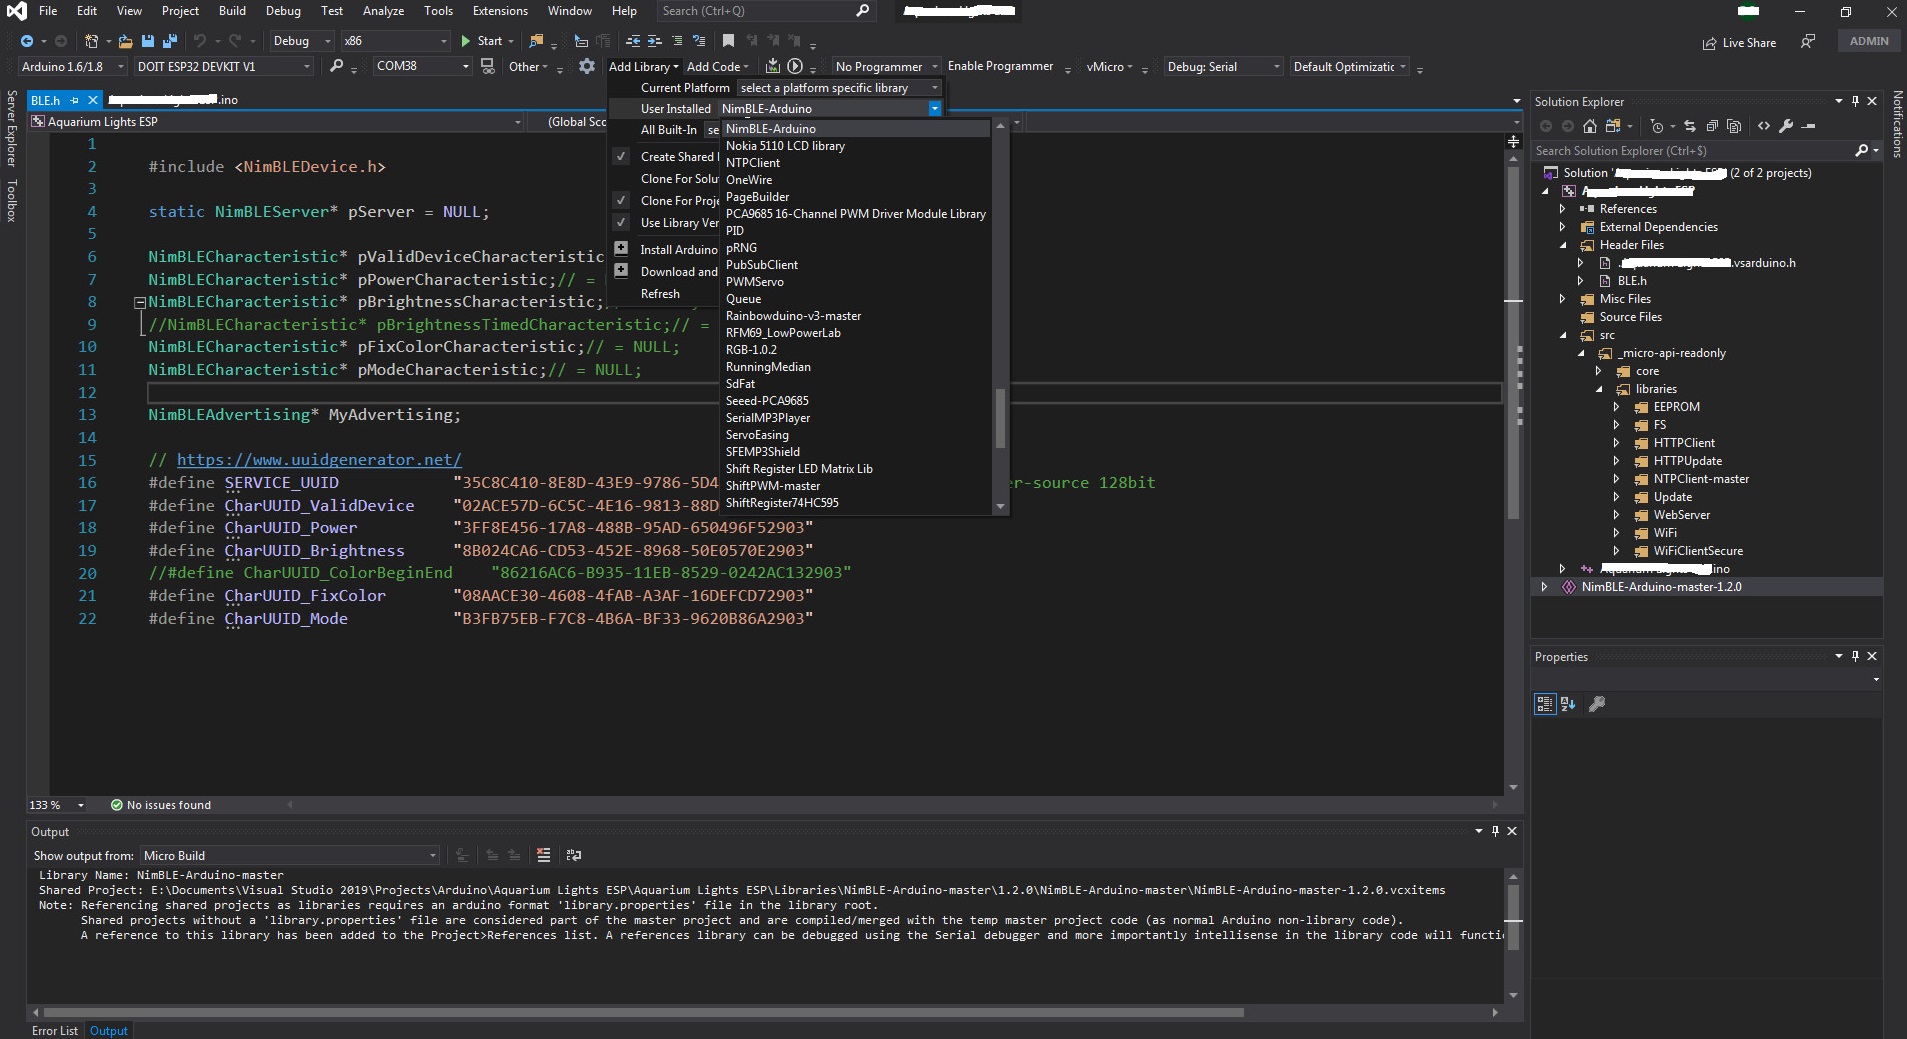
Task: Click the Search (Ctrl+Q) input field
Action: (x=765, y=11)
